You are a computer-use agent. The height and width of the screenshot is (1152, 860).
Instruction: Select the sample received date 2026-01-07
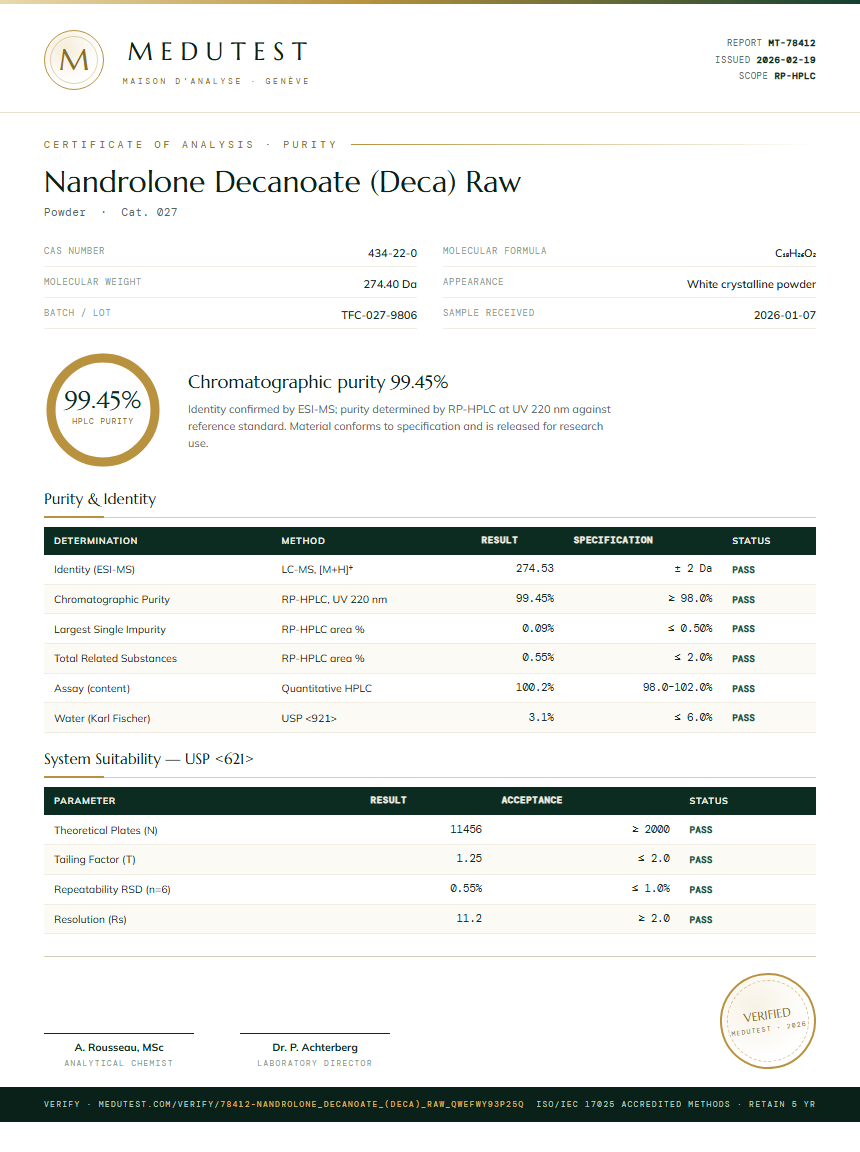[x=784, y=315]
